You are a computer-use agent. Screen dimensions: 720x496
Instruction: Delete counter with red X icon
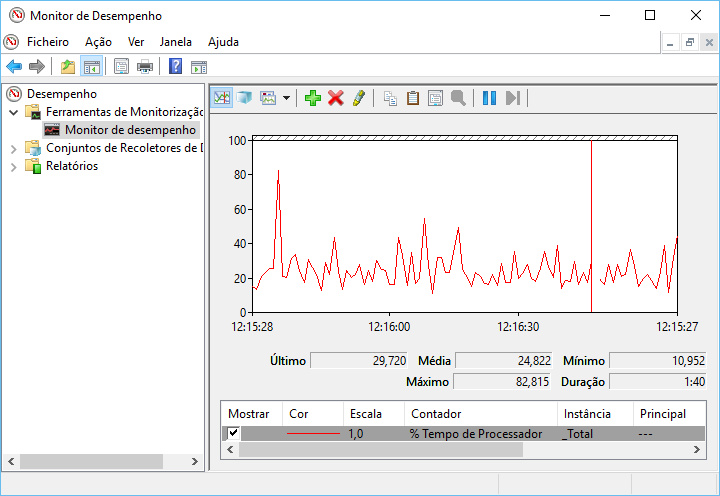tap(336, 97)
